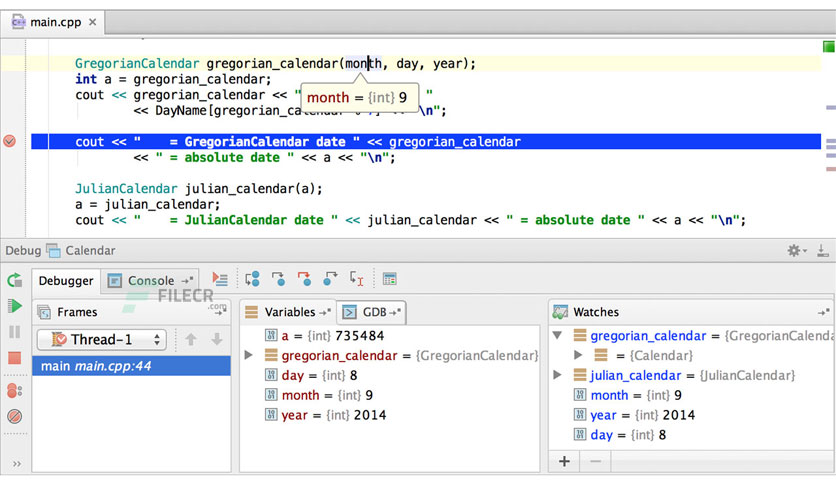Click month argument in gregorian_calendar call
Viewport: 836px width, 484px height.
coord(363,63)
